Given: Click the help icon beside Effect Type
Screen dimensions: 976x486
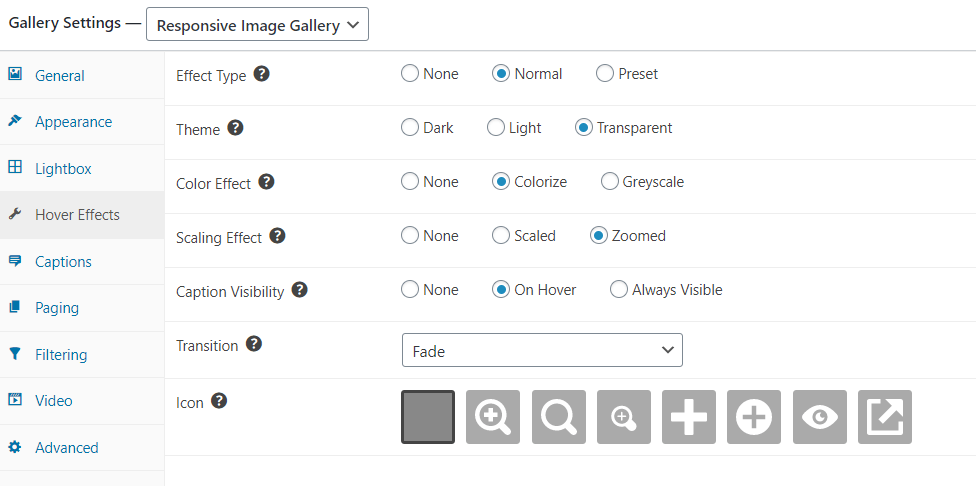Looking at the screenshot, I should (262, 75).
